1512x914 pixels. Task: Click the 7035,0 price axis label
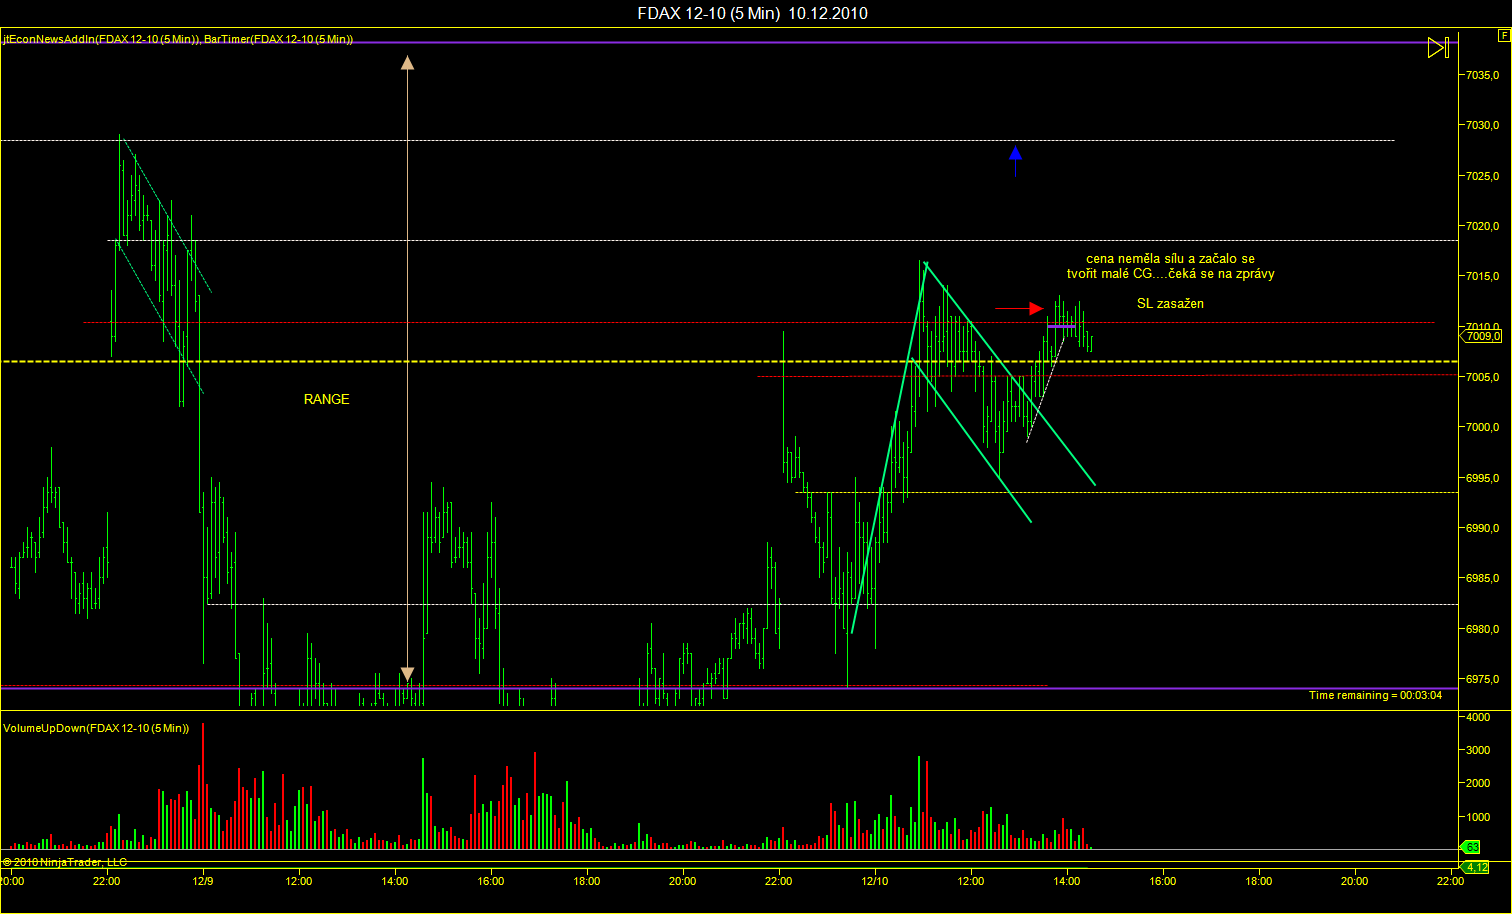[1482, 75]
